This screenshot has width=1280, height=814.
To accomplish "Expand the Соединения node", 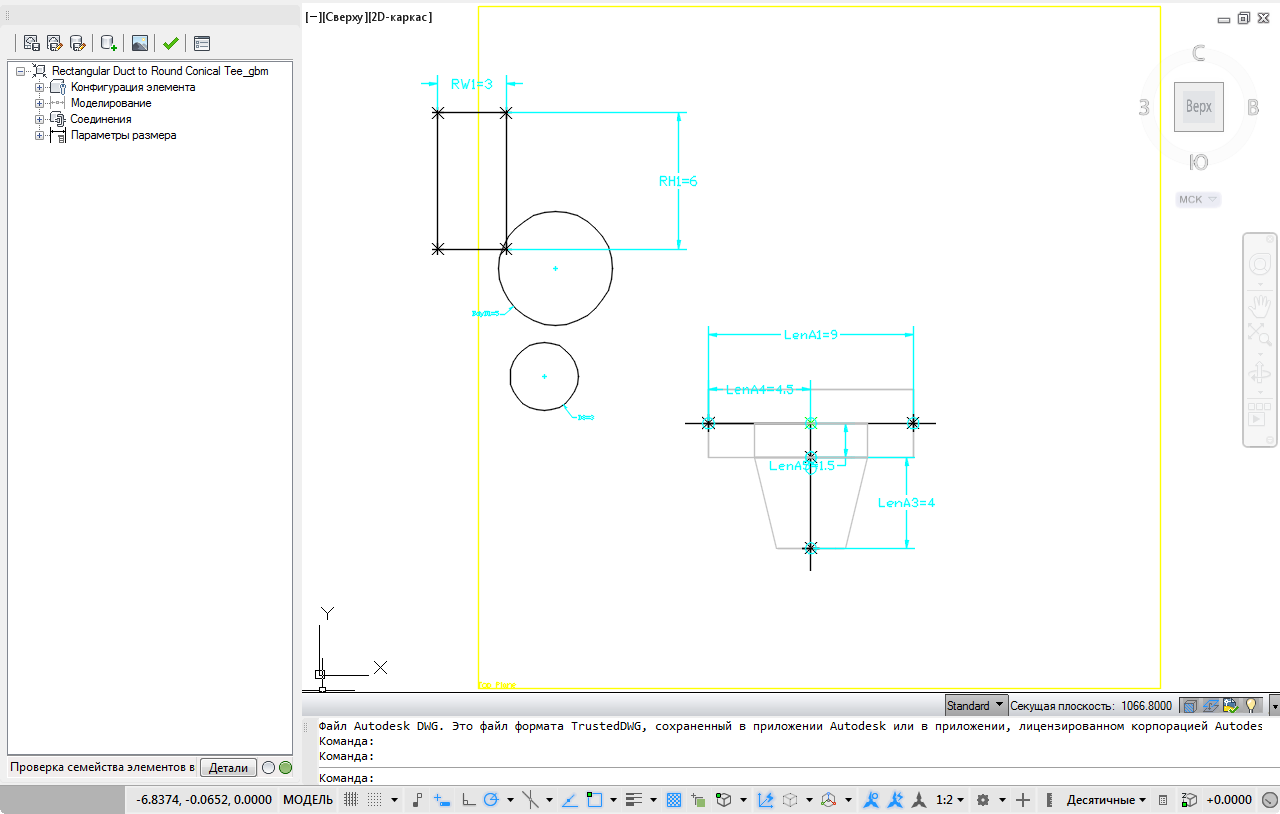I will (x=40, y=119).
